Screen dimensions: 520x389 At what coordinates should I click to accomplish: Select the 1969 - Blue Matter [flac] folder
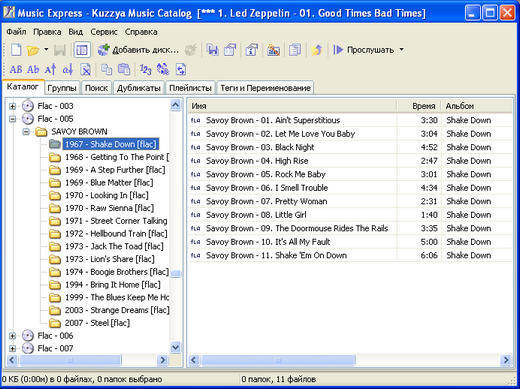click(x=109, y=183)
